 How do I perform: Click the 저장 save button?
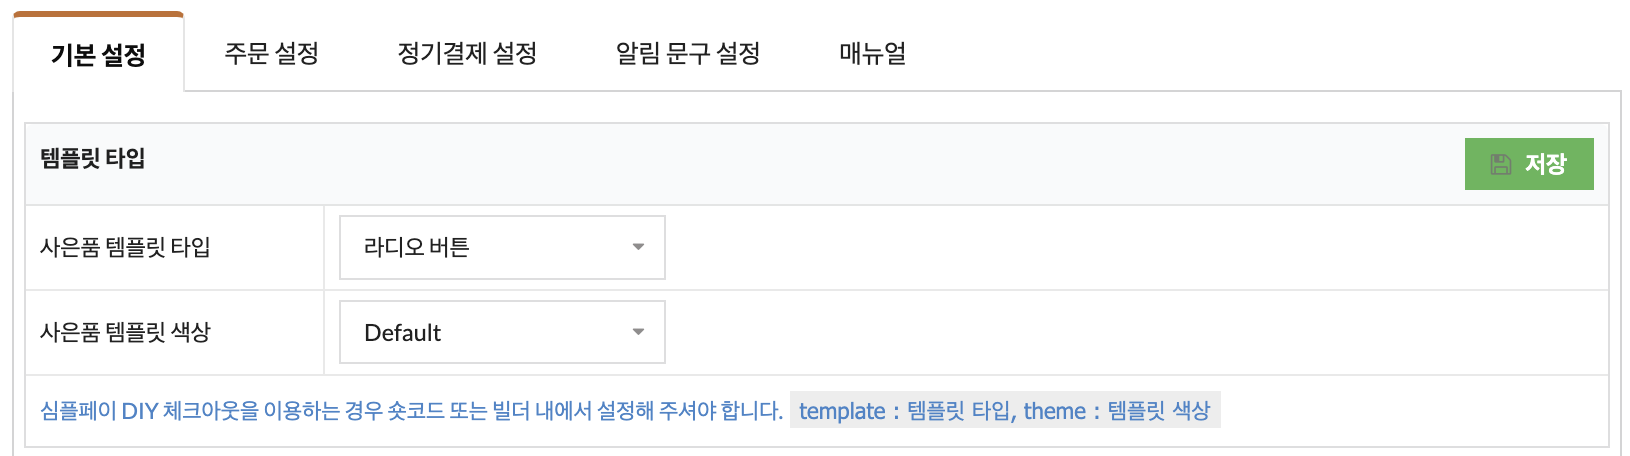coord(1529,164)
